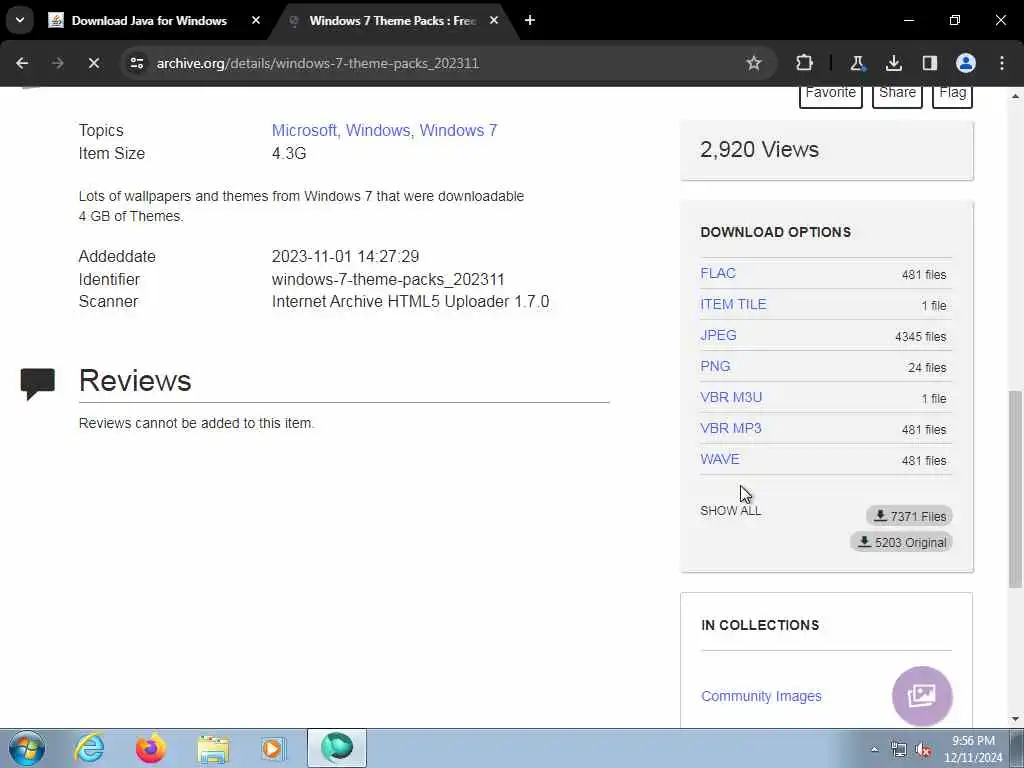Open the WAVE download option

click(x=720, y=459)
